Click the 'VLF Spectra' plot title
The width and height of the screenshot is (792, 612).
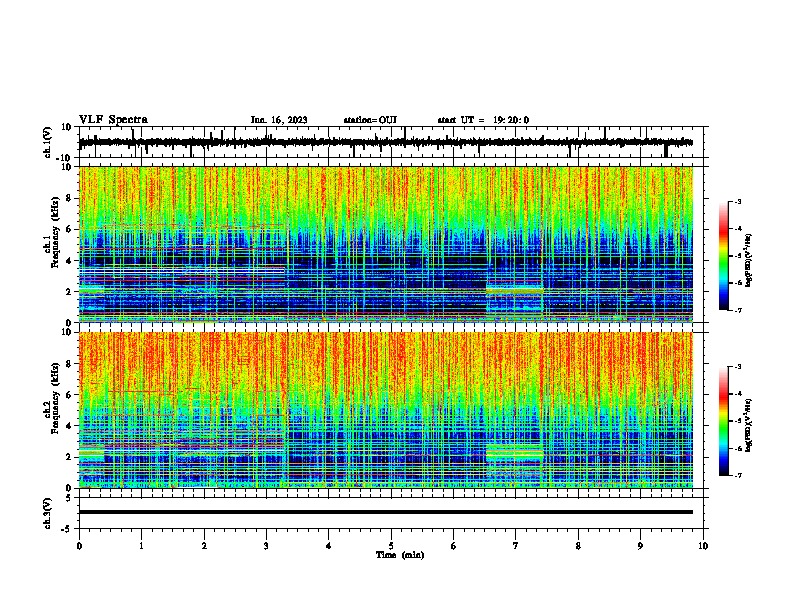(x=114, y=119)
